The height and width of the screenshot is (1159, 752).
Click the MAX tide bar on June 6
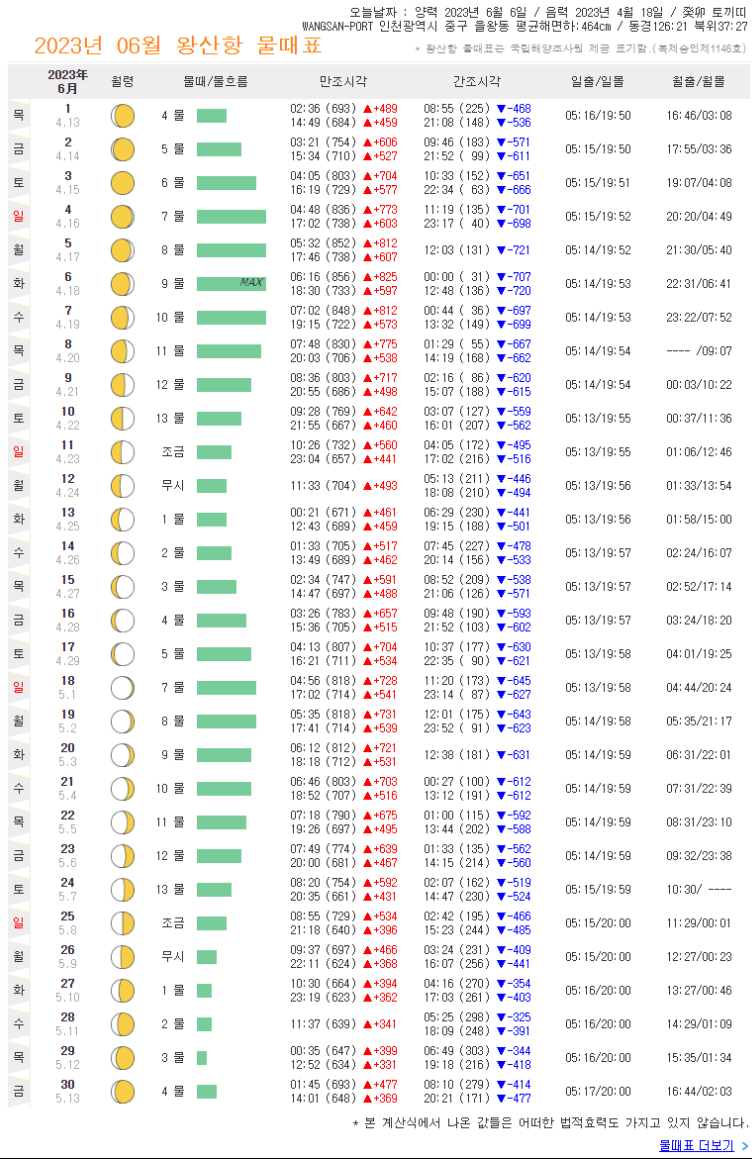point(231,284)
